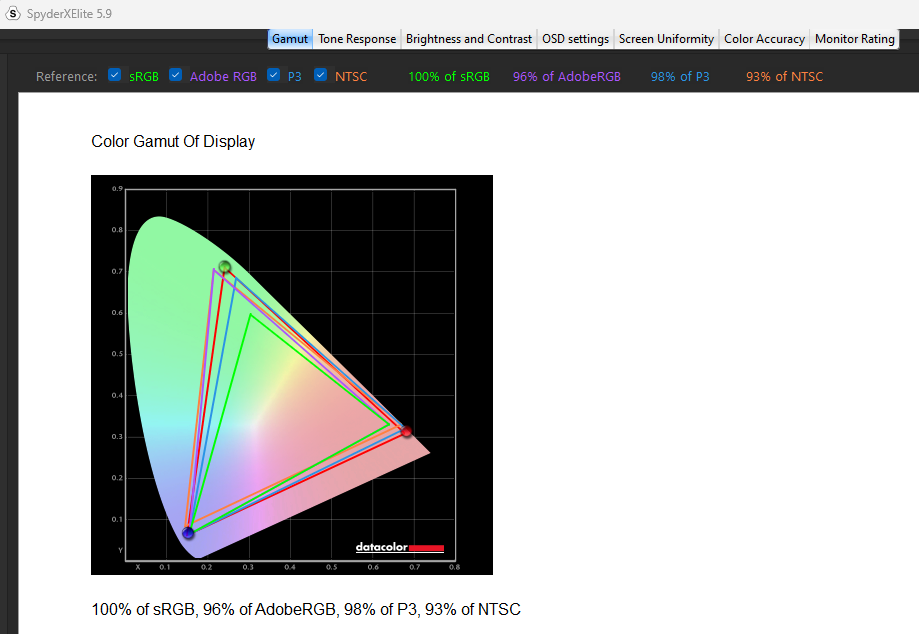Click the green primary marker on gamut chart
This screenshot has height=634, width=919.
click(225, 267)
